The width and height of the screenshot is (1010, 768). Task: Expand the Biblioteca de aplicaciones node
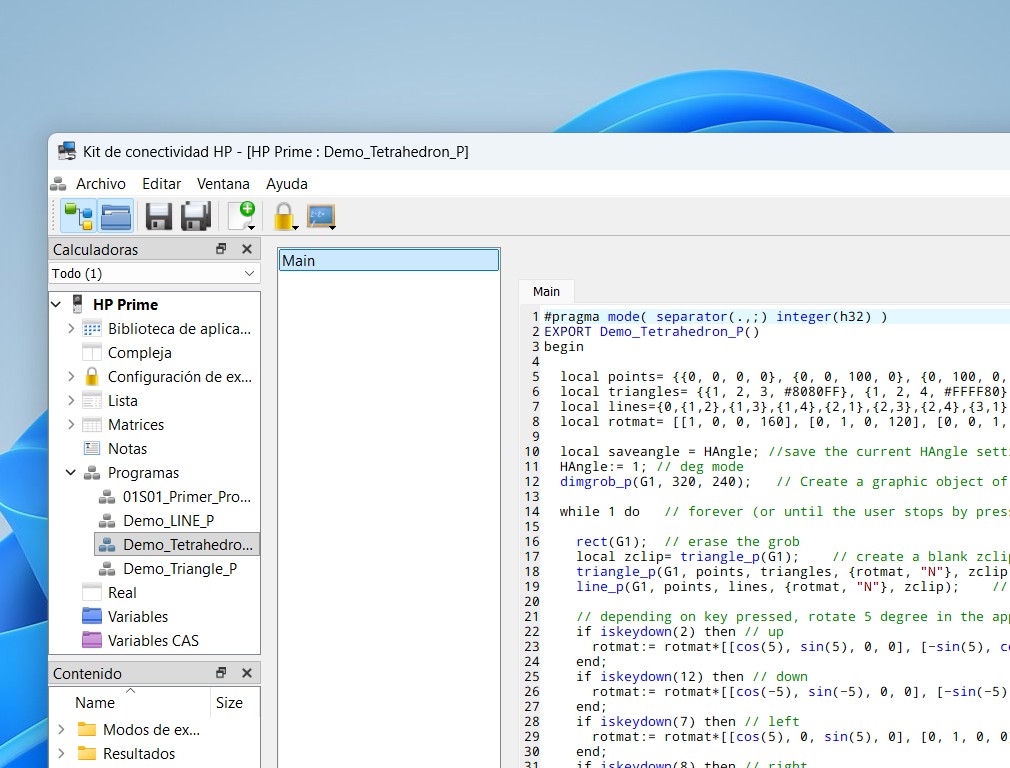(x=71, y=329)
